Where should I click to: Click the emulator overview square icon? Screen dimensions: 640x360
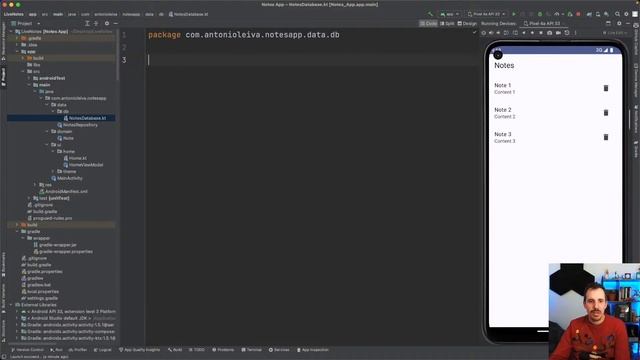pyautogui.click(x=541, y=33)
